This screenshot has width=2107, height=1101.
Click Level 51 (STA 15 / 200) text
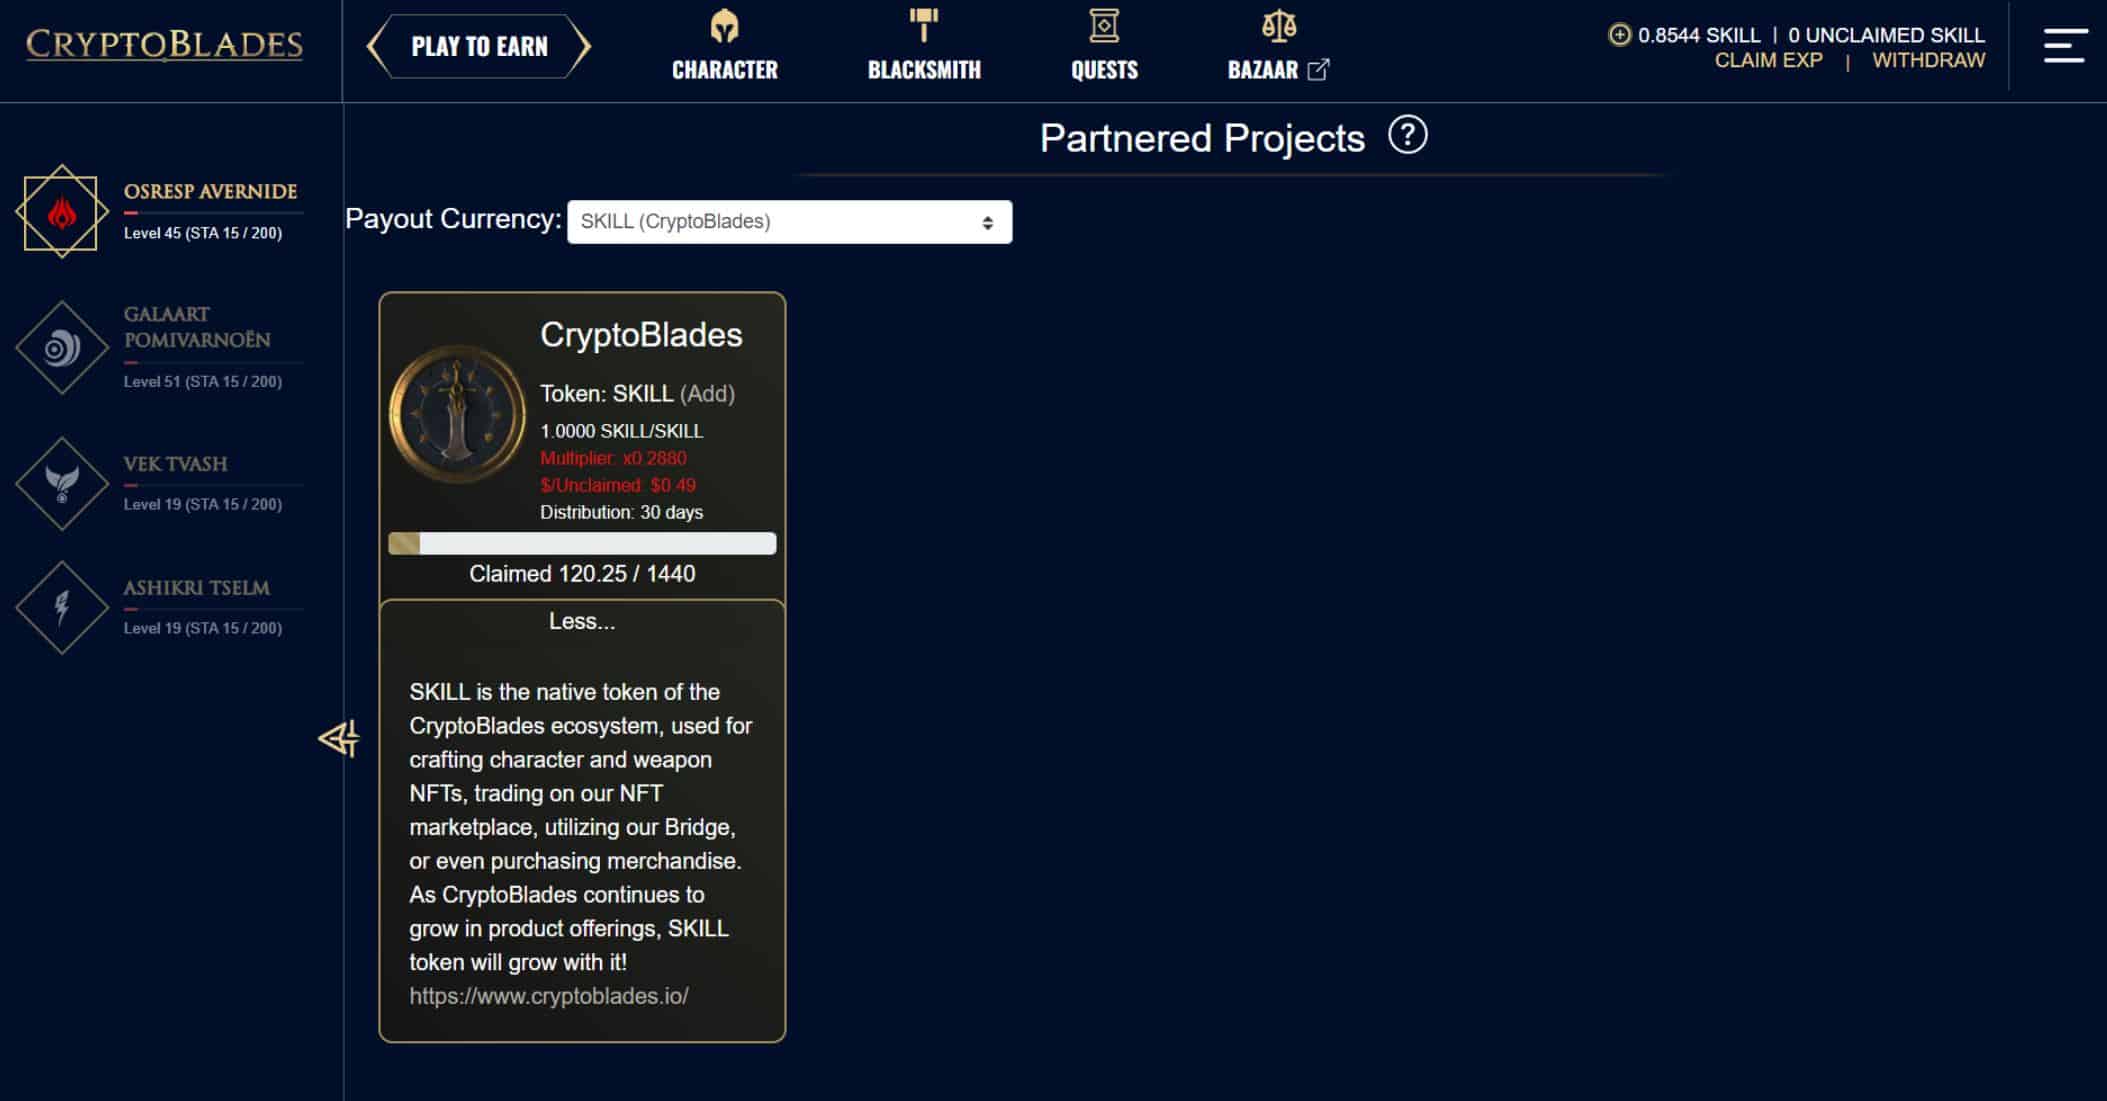[202, 382]
